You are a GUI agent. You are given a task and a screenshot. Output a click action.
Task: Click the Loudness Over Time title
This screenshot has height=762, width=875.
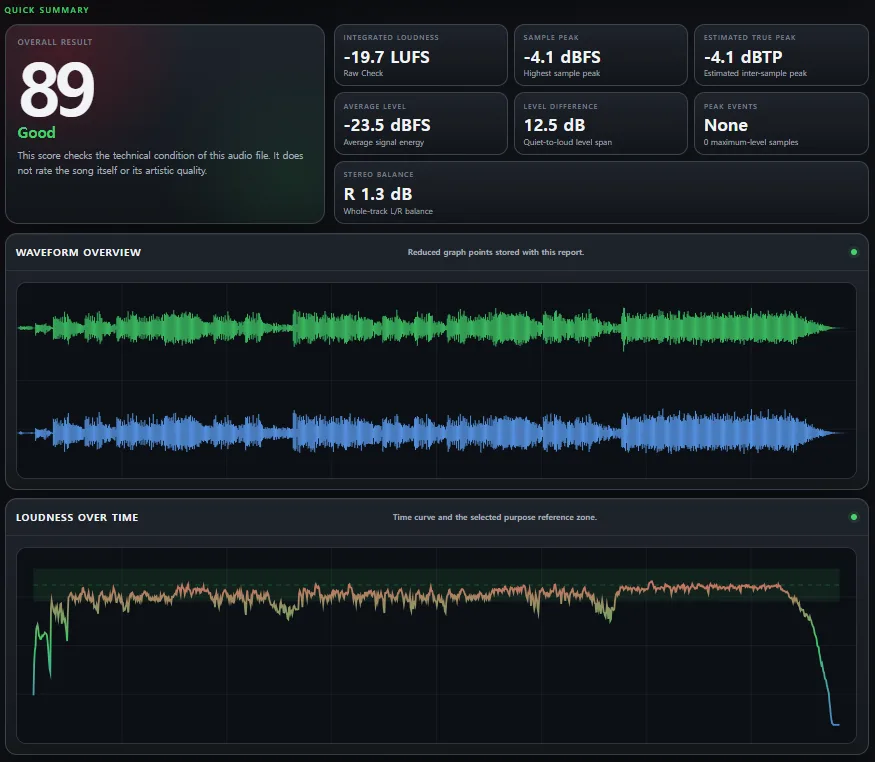pyautogui.click(x=77, y=517)
